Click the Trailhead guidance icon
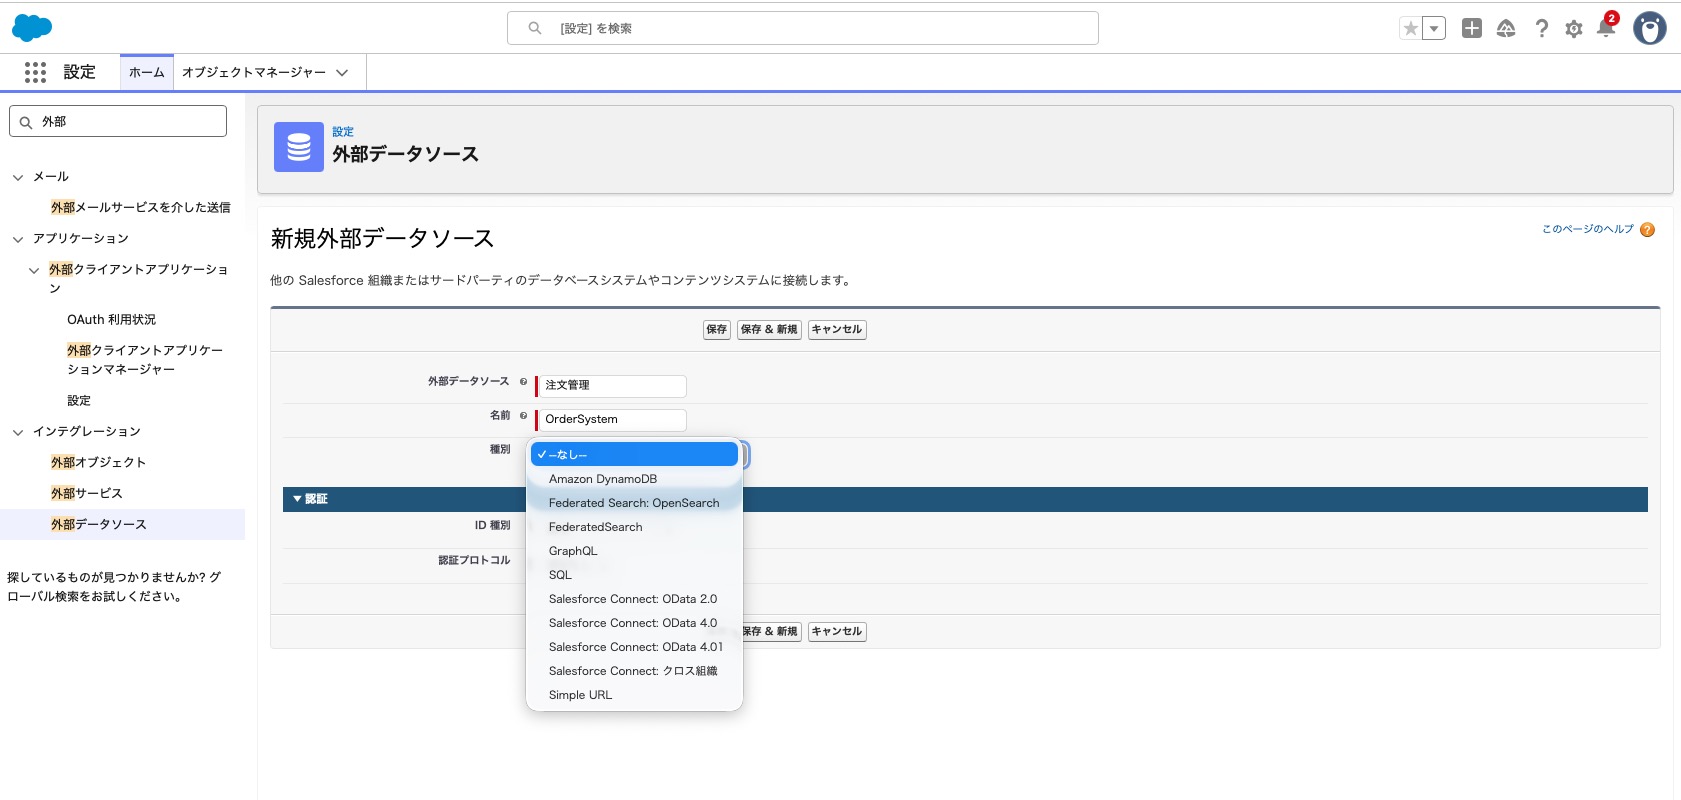Image resolution: width=1681 pixels, height=800 pixels. [1506, 28]
